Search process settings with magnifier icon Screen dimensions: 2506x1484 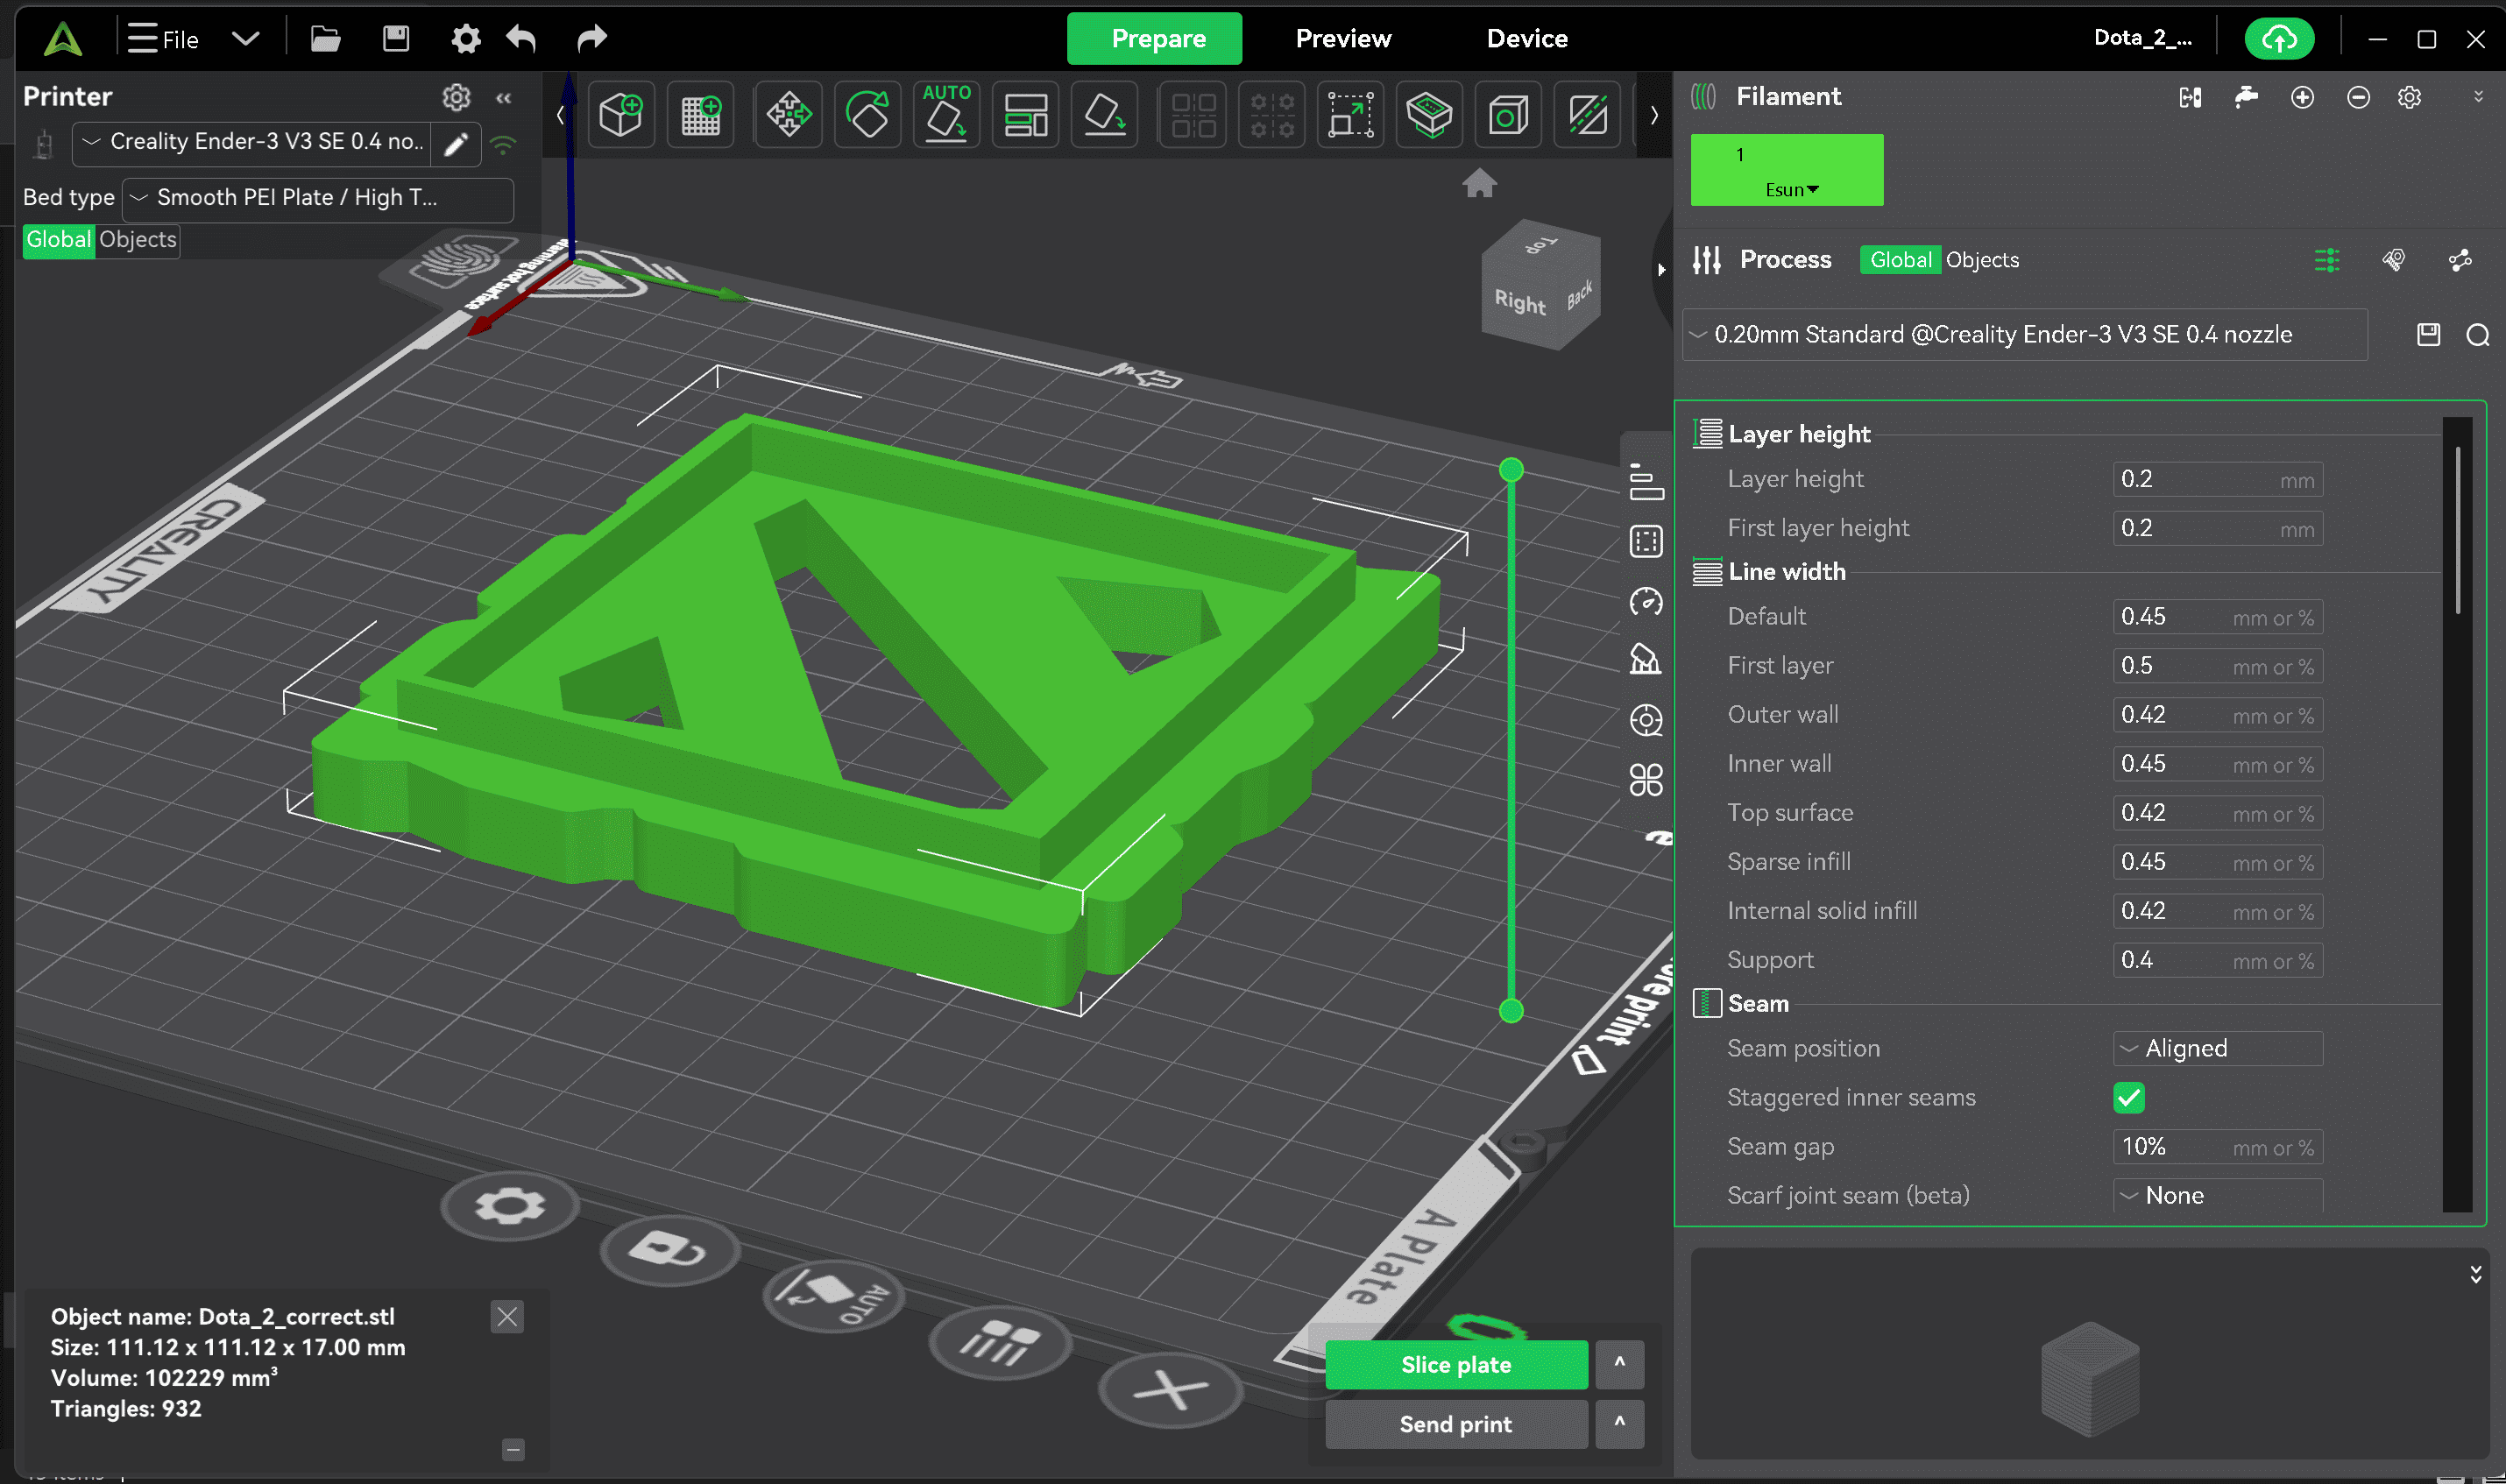pos(2478,335)
